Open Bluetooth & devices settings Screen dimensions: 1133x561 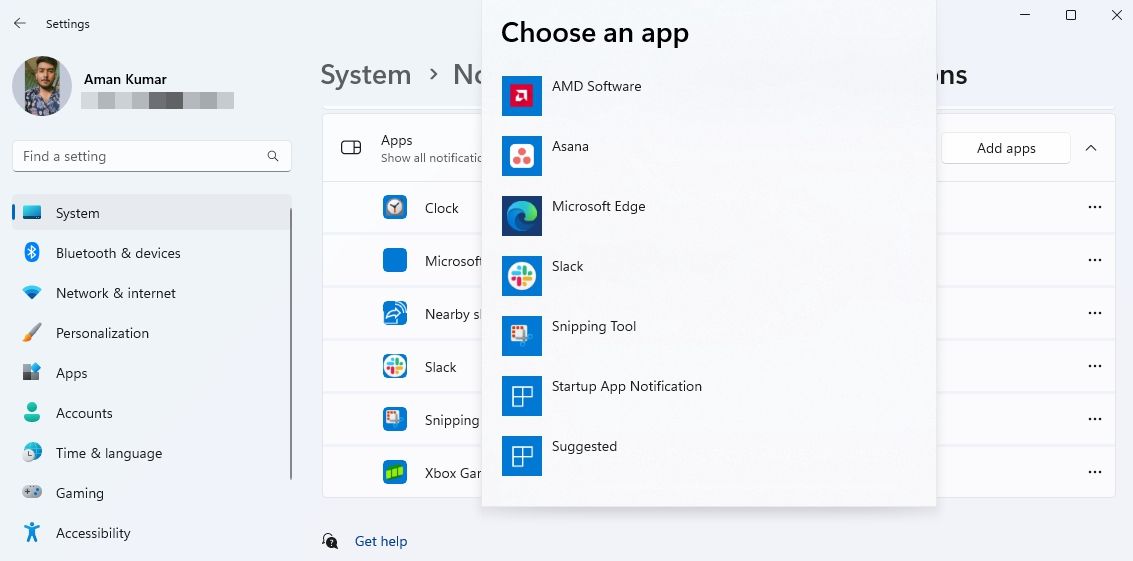(x=152, y=253)
